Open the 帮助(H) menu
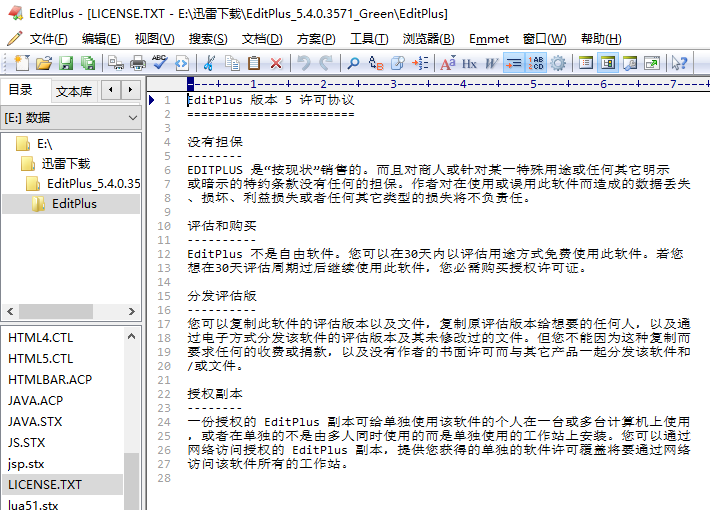Image resolution: width=710 pixels, height=510 pixels. (x=601, y=39)
